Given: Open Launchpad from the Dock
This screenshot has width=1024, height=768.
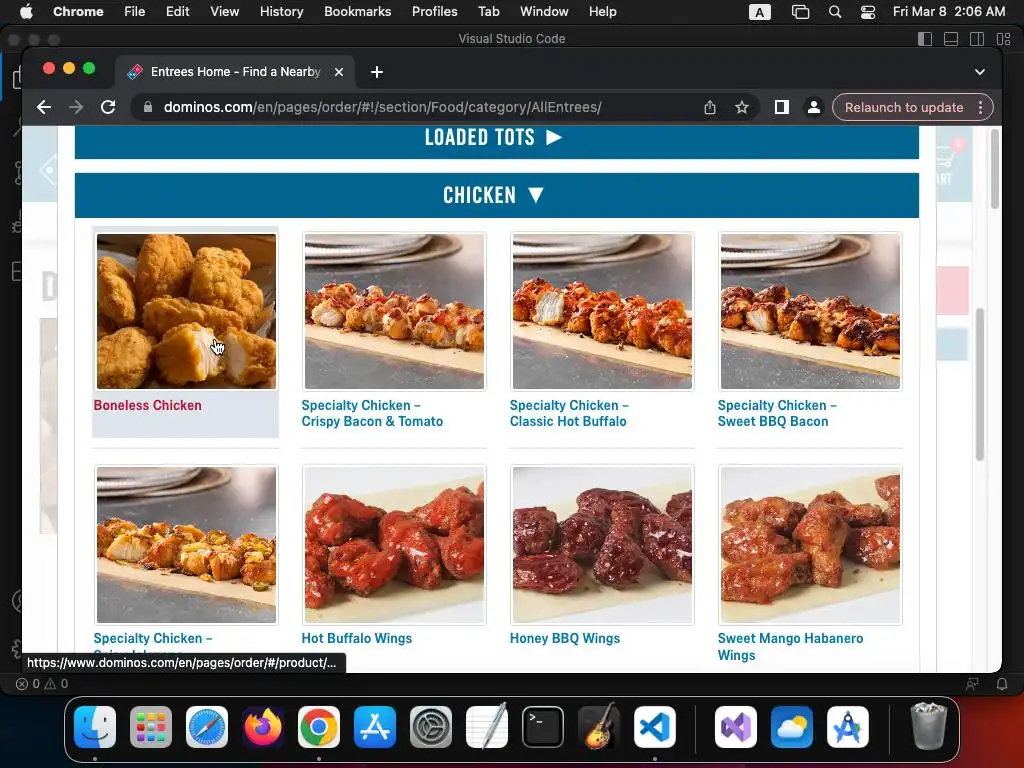Looking at the screenshot, I should point(151,727).
